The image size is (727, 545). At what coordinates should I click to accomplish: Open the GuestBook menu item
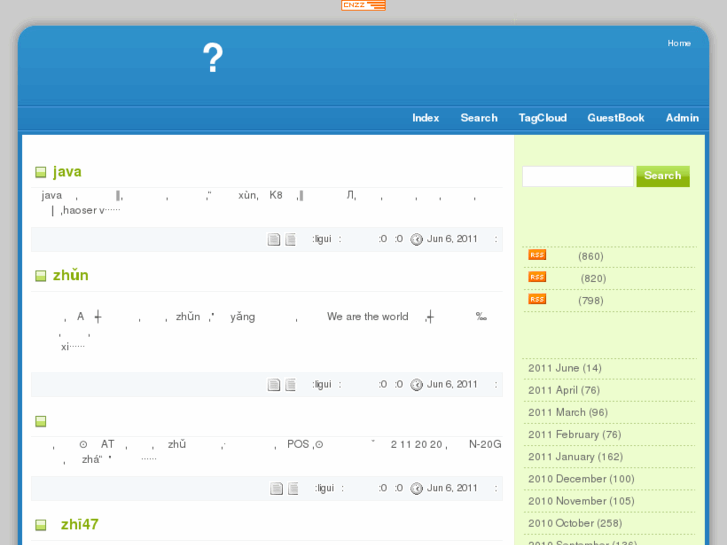click(616, 118)
